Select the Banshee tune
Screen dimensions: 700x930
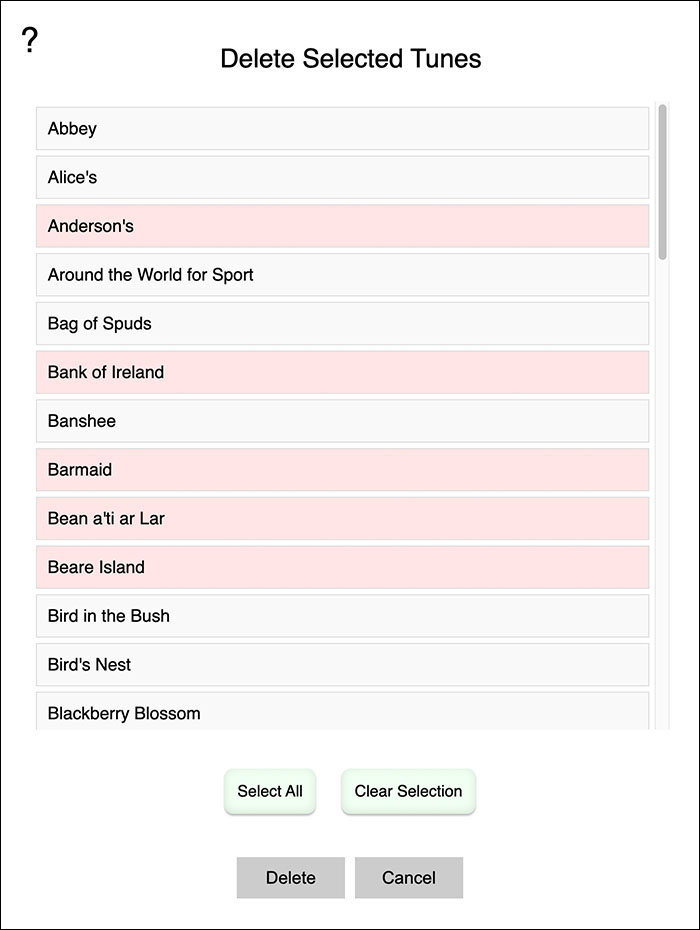click(x=342, y=421)
